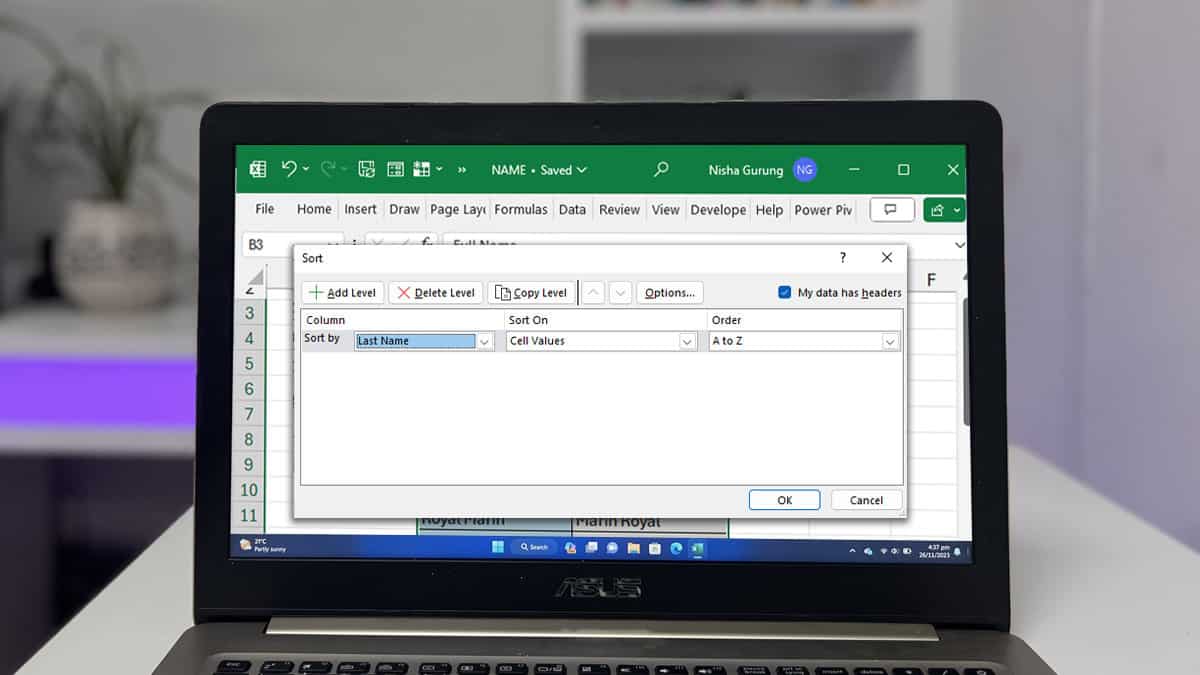Click the Comments speech bubble button
1200x675 pixels.
click(x=892, y=209)
